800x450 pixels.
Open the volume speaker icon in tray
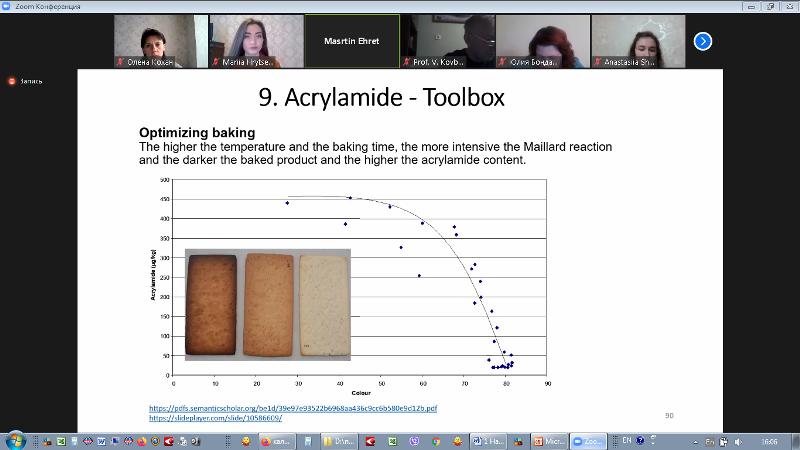pyautogui.click(x=738, y=442)
